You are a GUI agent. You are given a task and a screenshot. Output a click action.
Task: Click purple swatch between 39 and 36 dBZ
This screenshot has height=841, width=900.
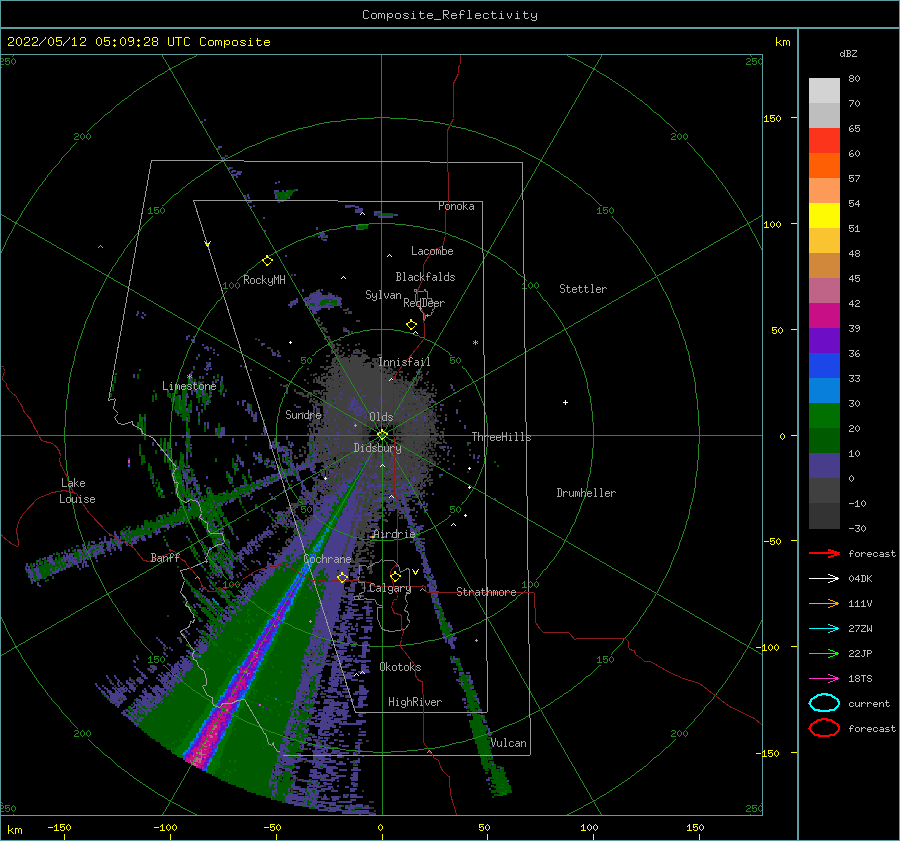(x=824, y=340)
